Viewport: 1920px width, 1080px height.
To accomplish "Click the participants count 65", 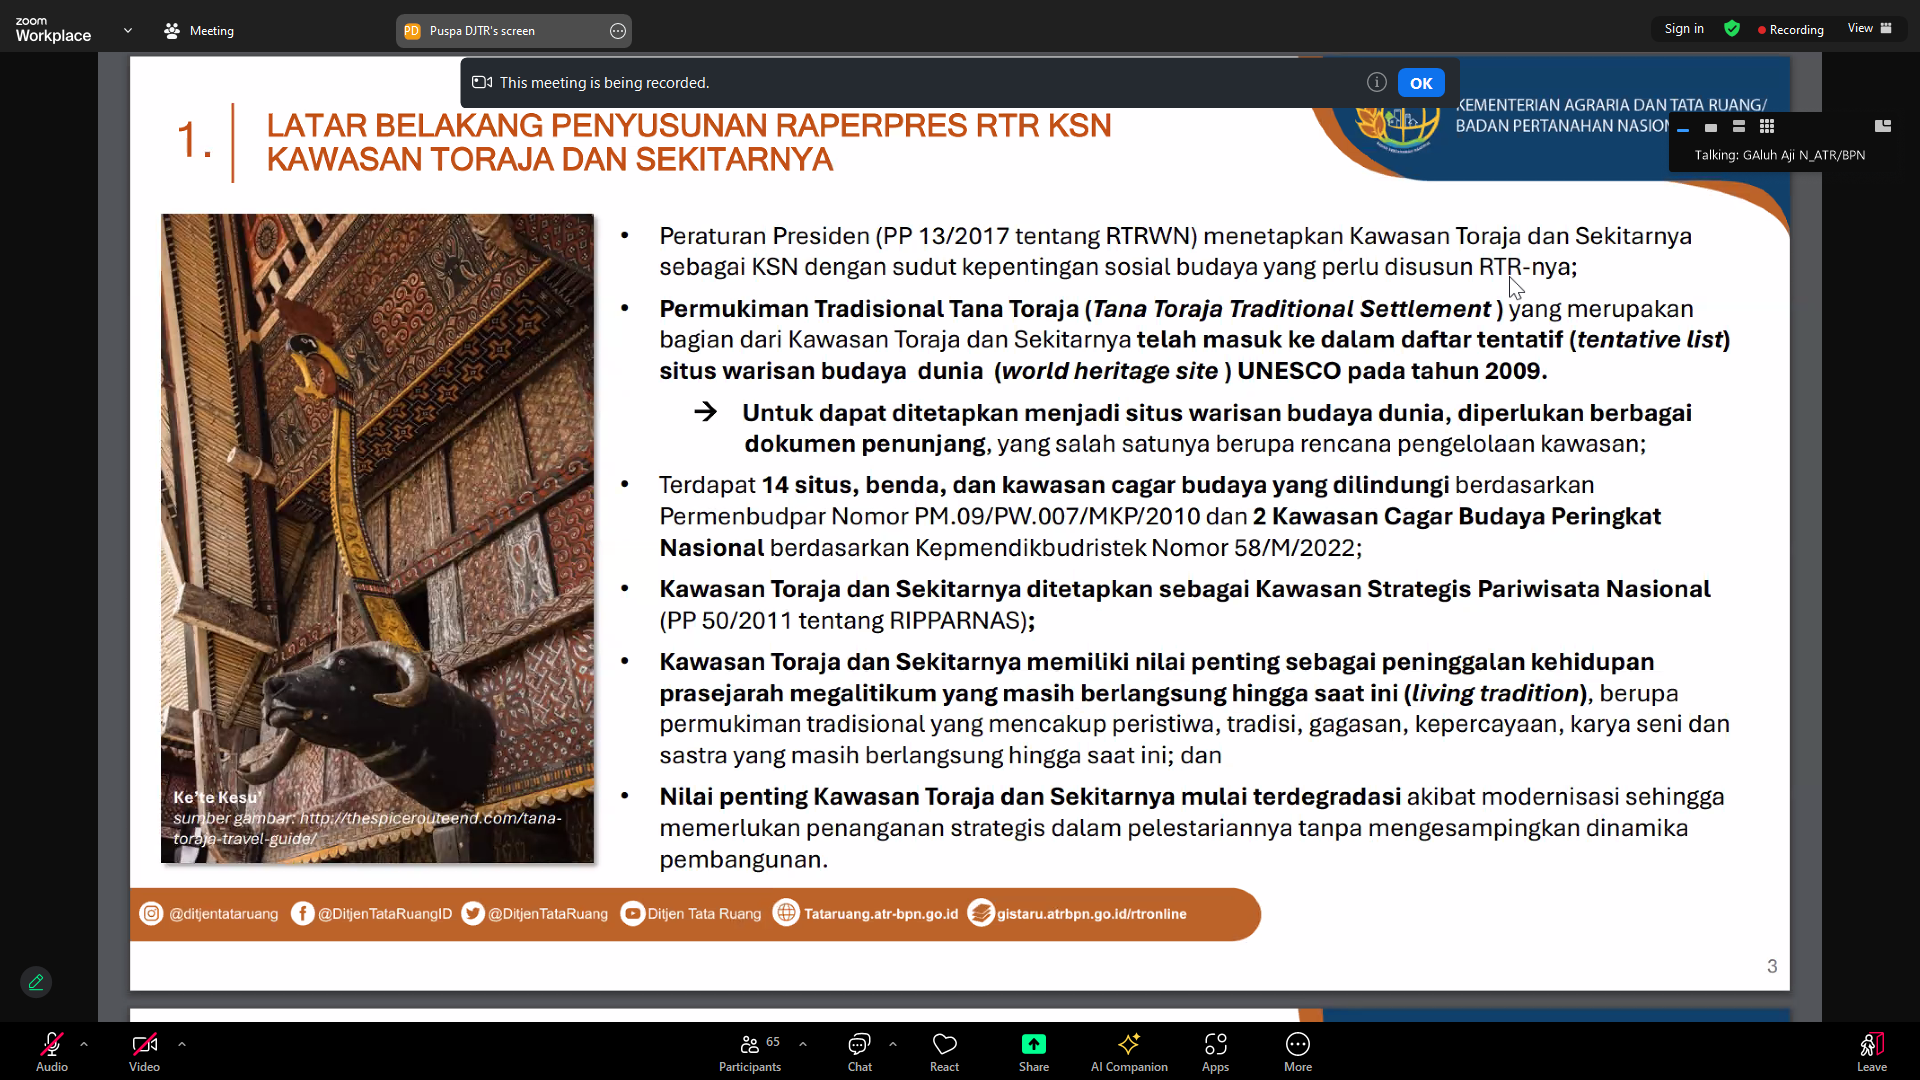I will (773, 1041).
